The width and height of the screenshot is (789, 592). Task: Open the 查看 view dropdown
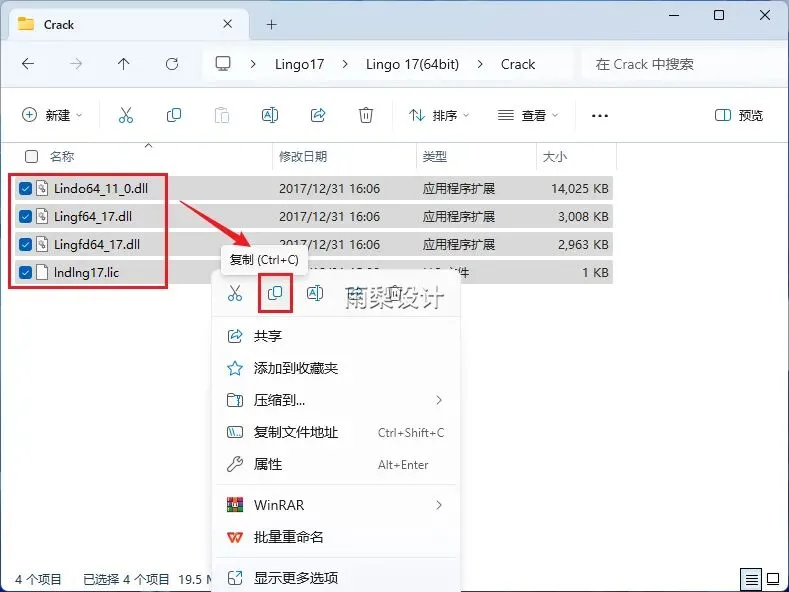pyautogui.click(x=528, y=115)
